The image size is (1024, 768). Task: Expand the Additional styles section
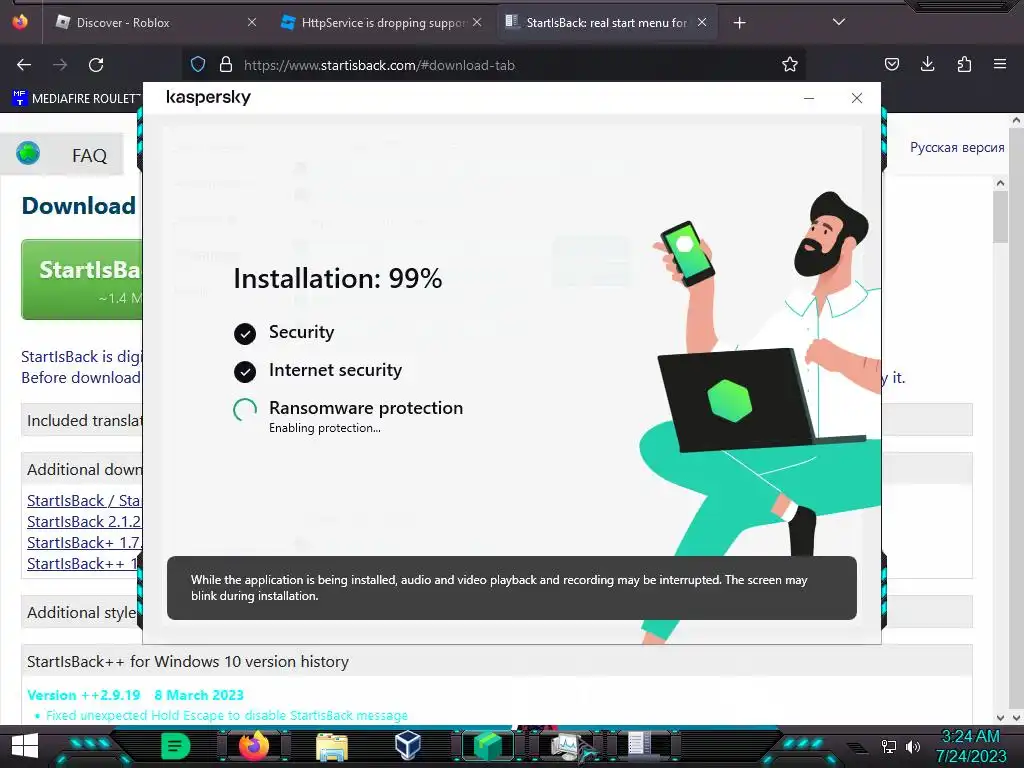tap(82, 613)
